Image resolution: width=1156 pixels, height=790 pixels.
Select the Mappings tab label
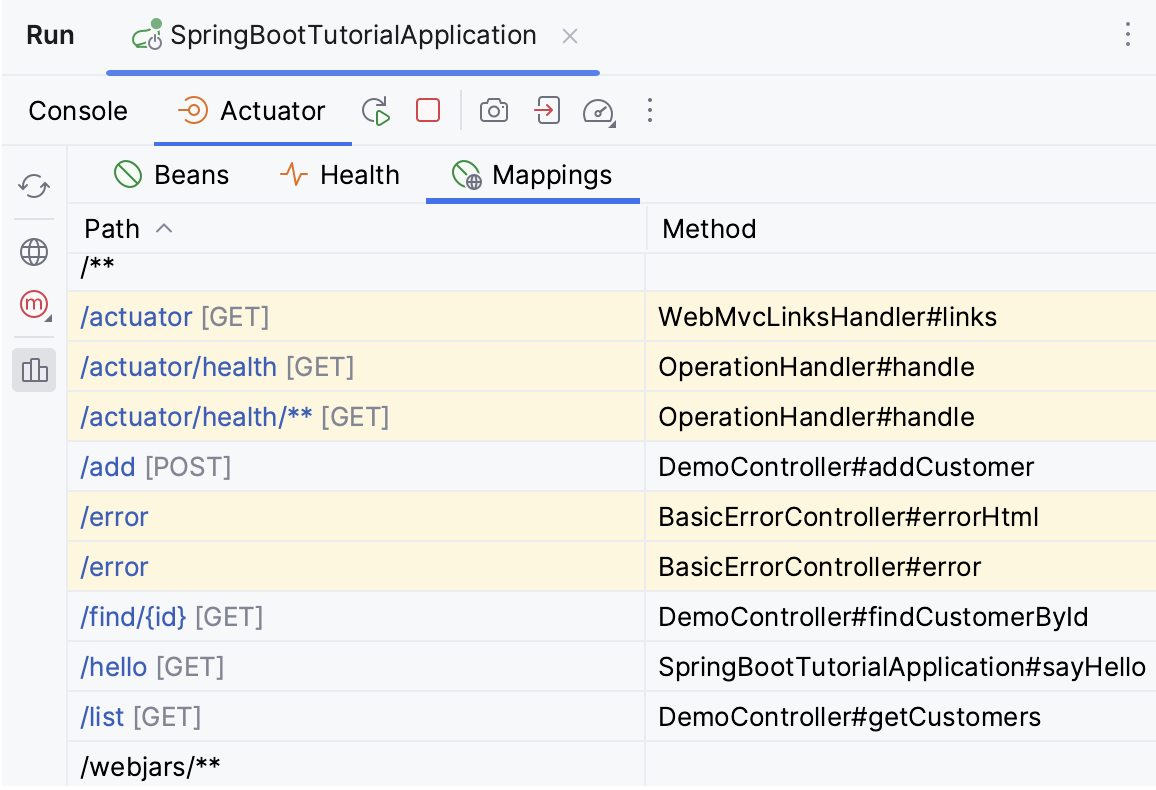click(x=552, y=175)
